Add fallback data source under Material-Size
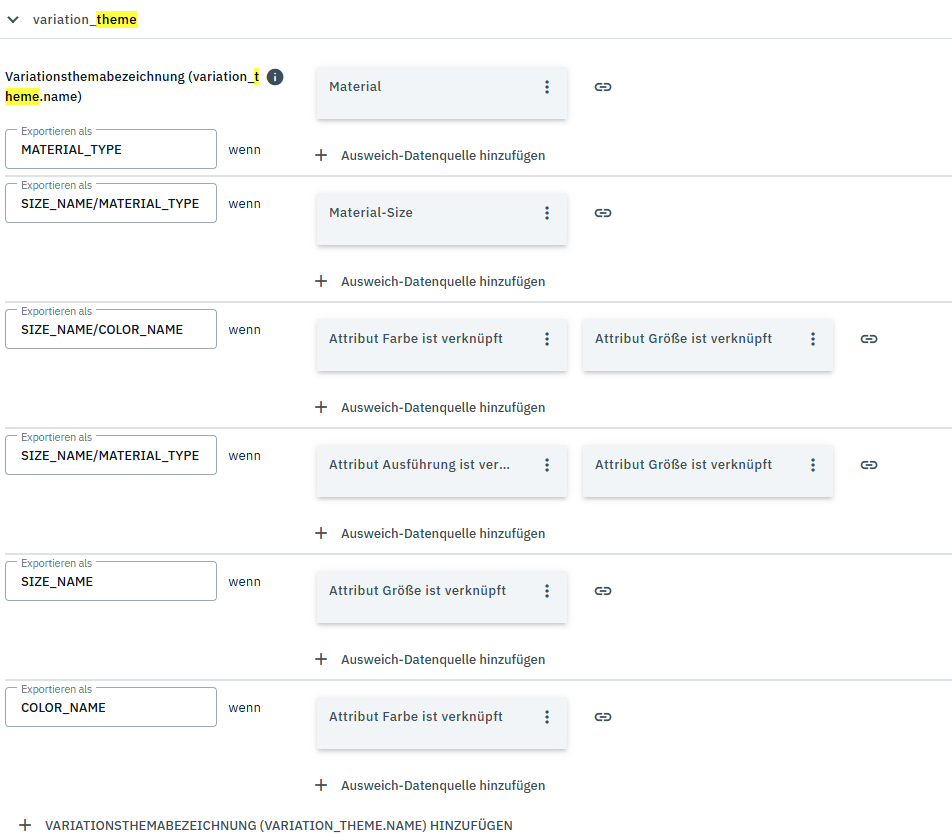The height and width of the screenshot is (836, 952). pos(431,281)
